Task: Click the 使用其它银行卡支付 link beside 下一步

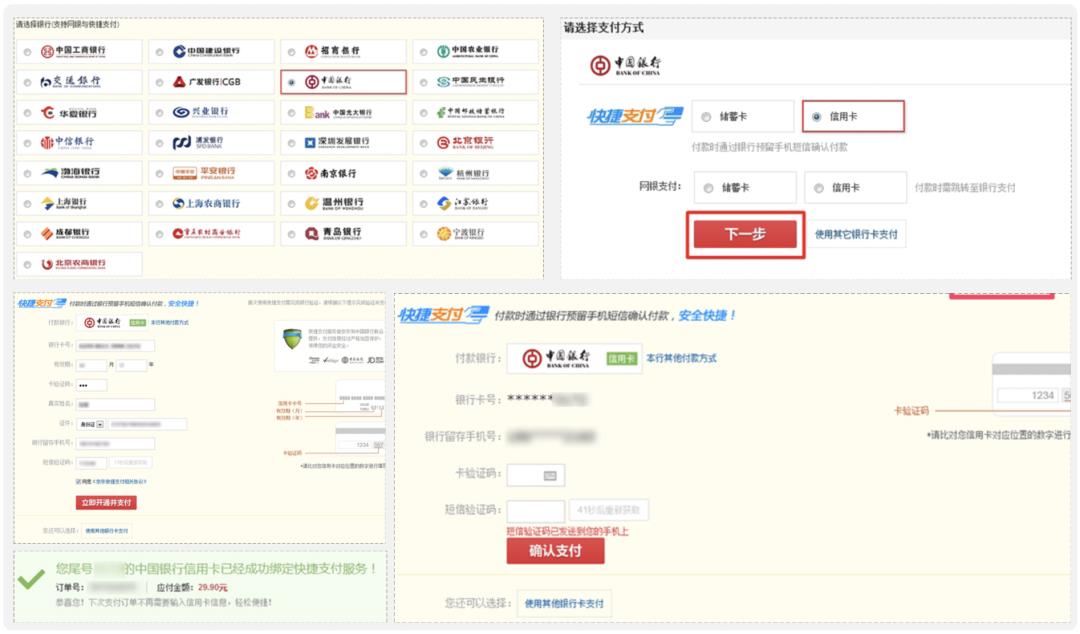Action: 856,234
